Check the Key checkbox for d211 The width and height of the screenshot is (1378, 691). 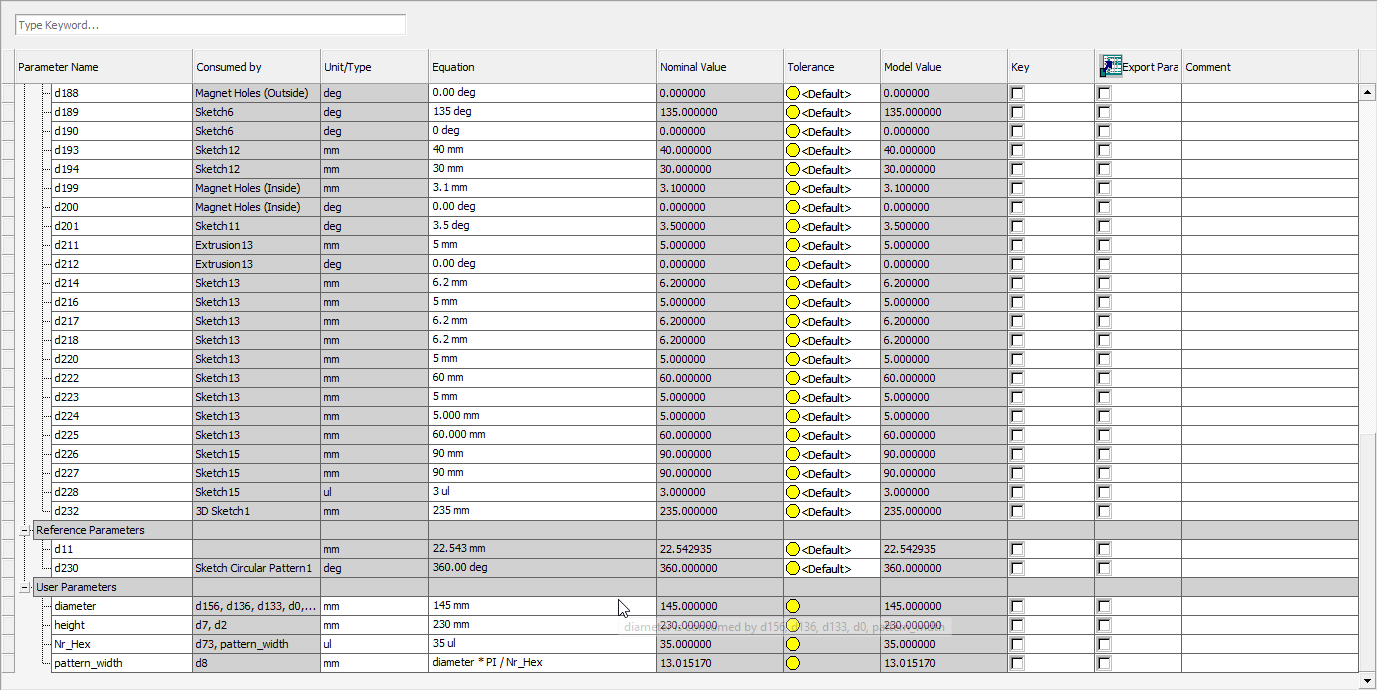pyautogui.click(x=1017, y=245)
